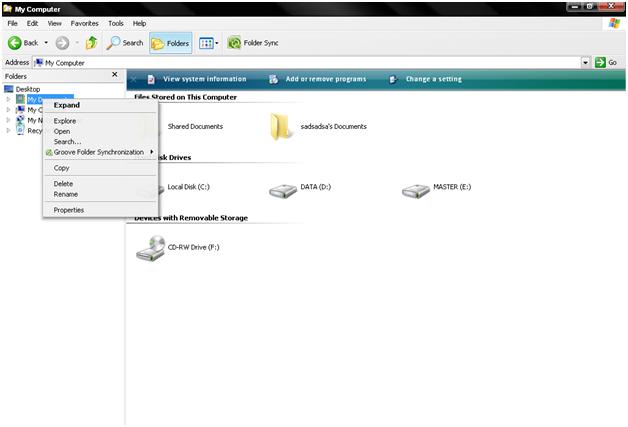Click the Forward arrow icon
The image size is (628, 427).
click(62, 43)
